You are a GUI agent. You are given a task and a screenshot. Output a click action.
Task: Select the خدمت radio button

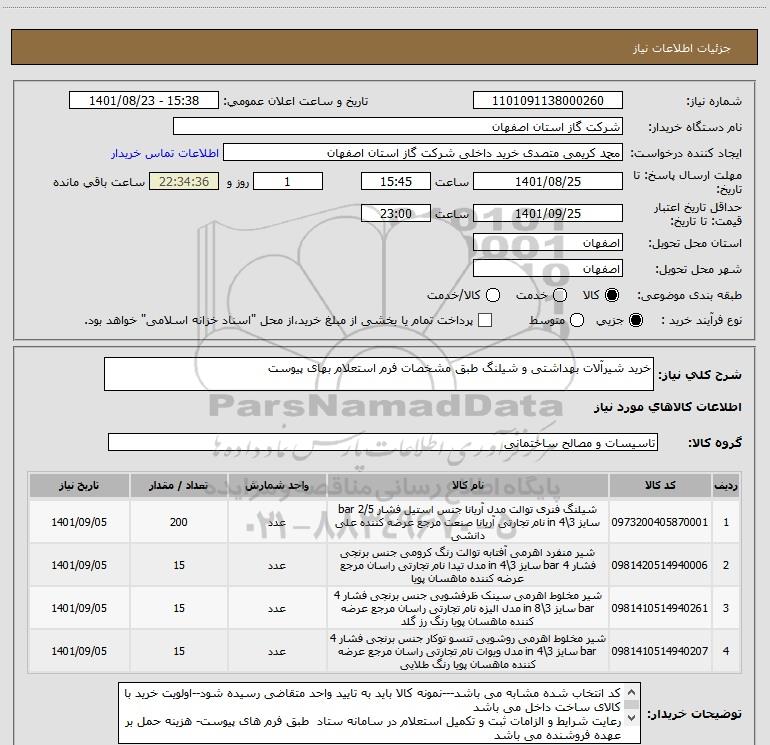click(560, 295)
